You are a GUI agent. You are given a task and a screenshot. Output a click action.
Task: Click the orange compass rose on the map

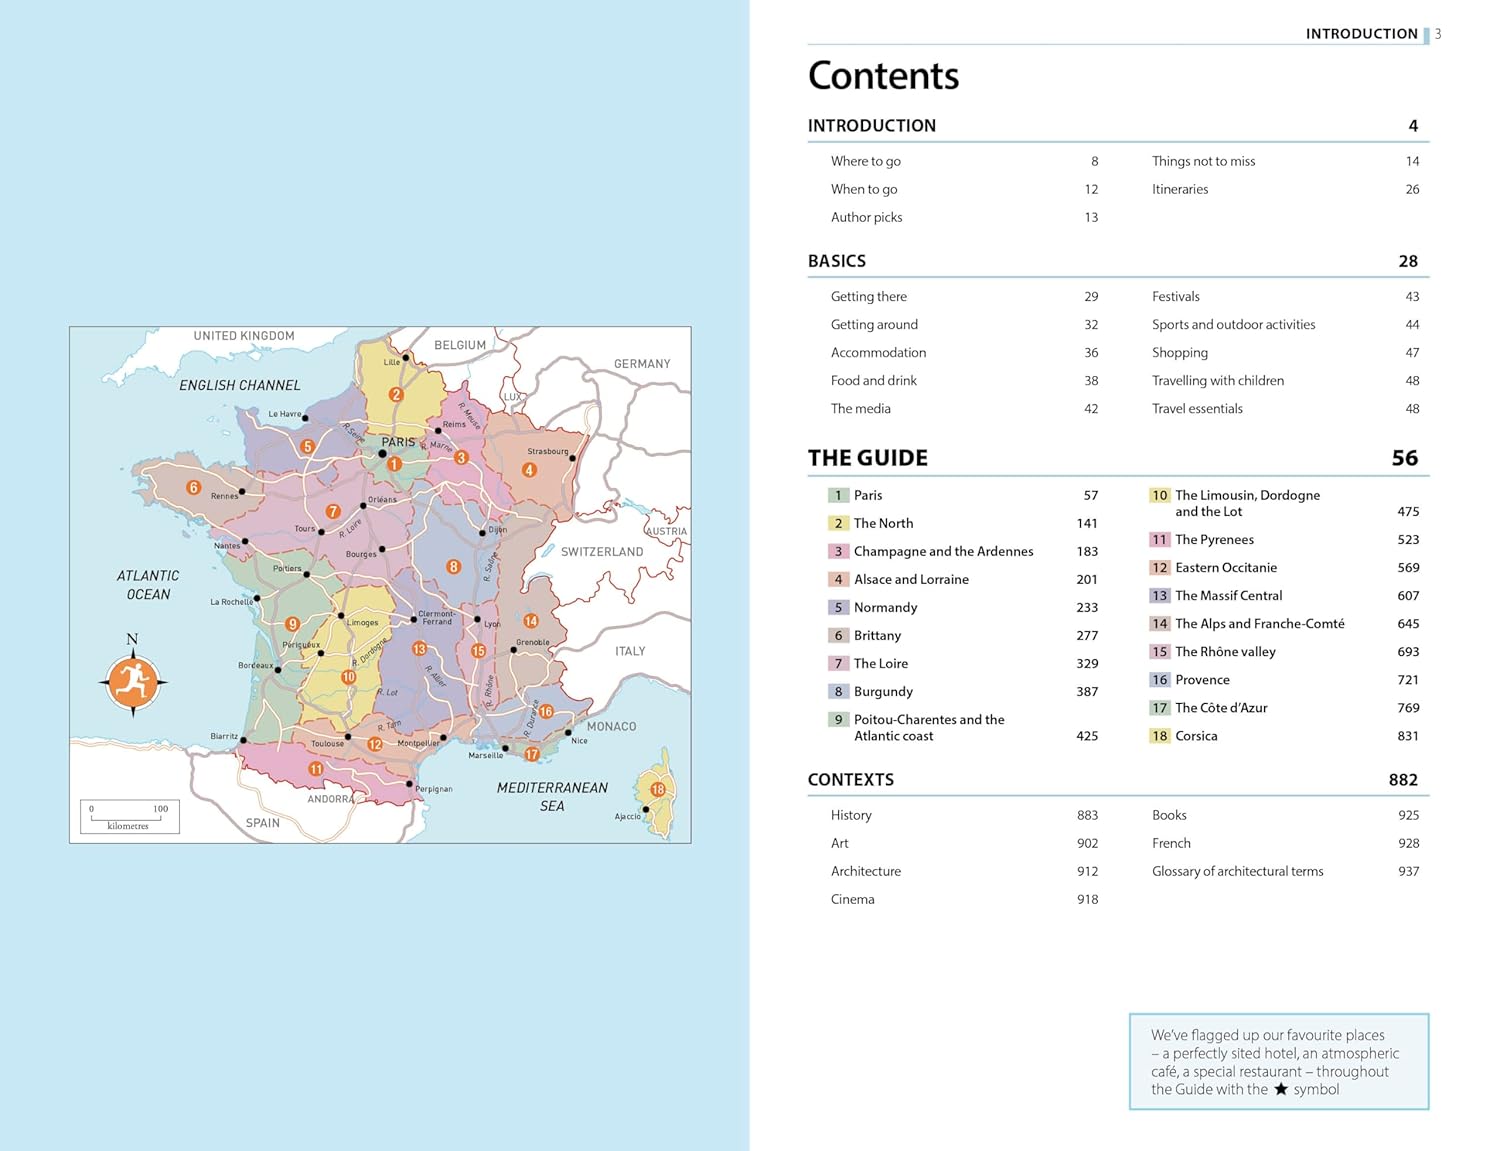click(x=133, y=683)
